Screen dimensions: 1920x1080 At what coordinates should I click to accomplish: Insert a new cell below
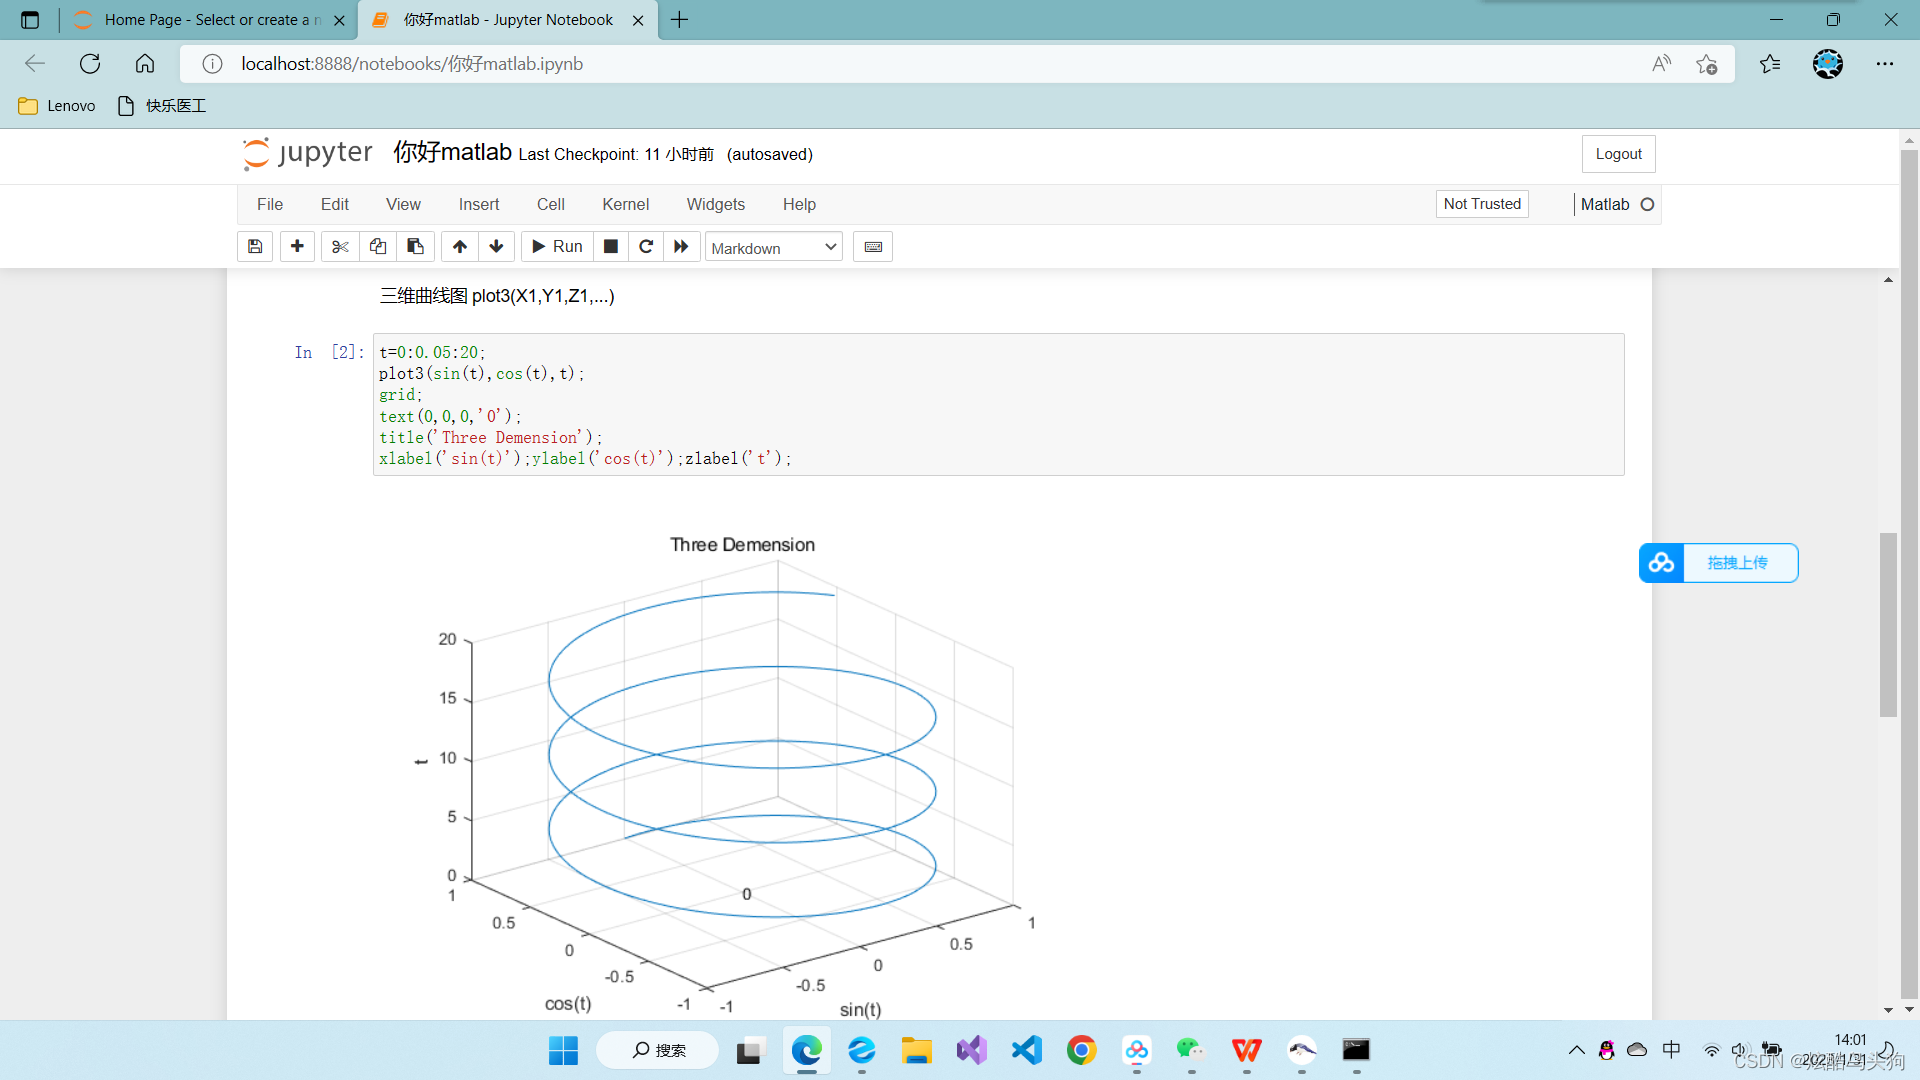click(297, 247)
